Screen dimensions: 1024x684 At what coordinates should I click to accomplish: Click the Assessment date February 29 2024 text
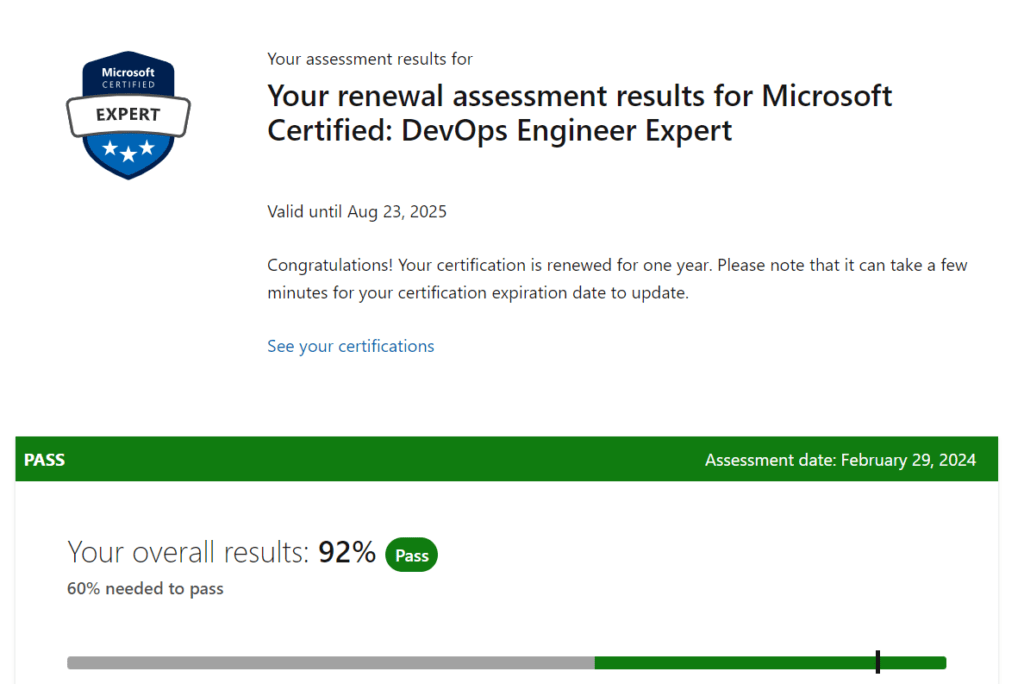point(843,459)
